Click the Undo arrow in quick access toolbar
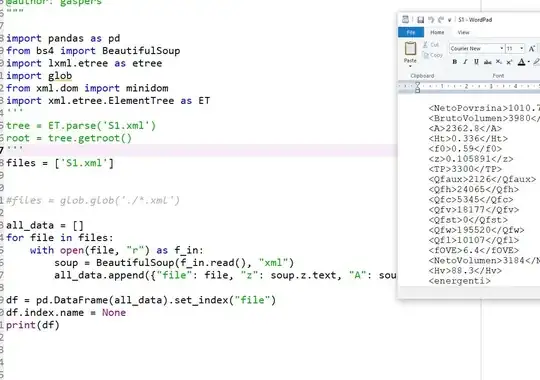540x380 pixels. pos(431,20)
